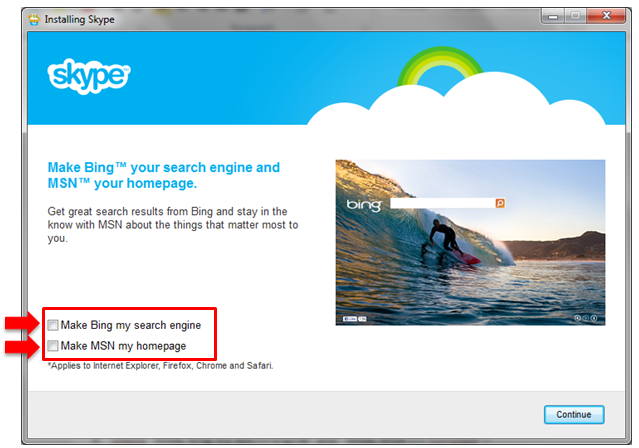Close the Installing Skype window
The image size is (639, 448).
point(606,16)
